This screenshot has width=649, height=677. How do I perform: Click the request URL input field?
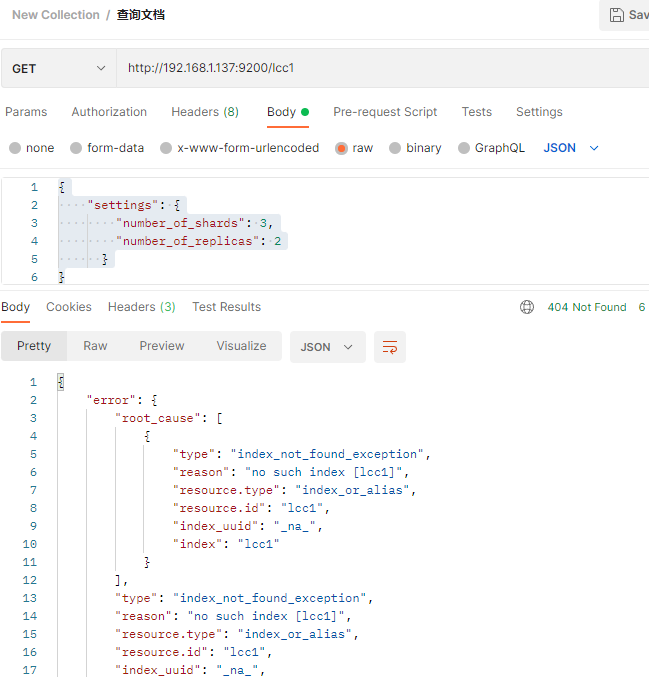(380, 69)
